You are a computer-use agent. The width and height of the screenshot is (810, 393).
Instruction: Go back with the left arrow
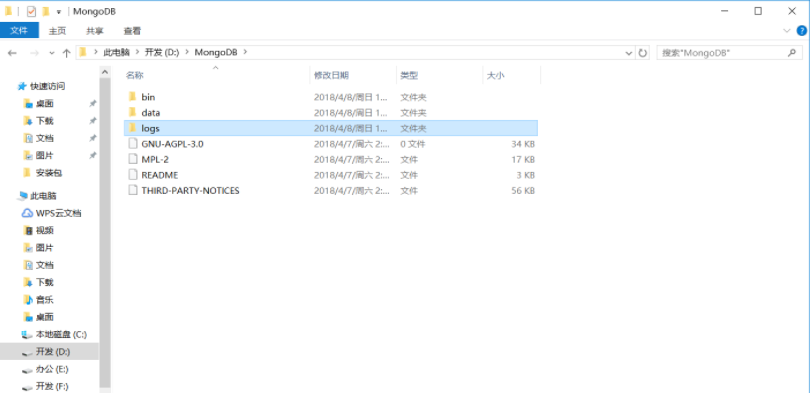pos(12,53)
